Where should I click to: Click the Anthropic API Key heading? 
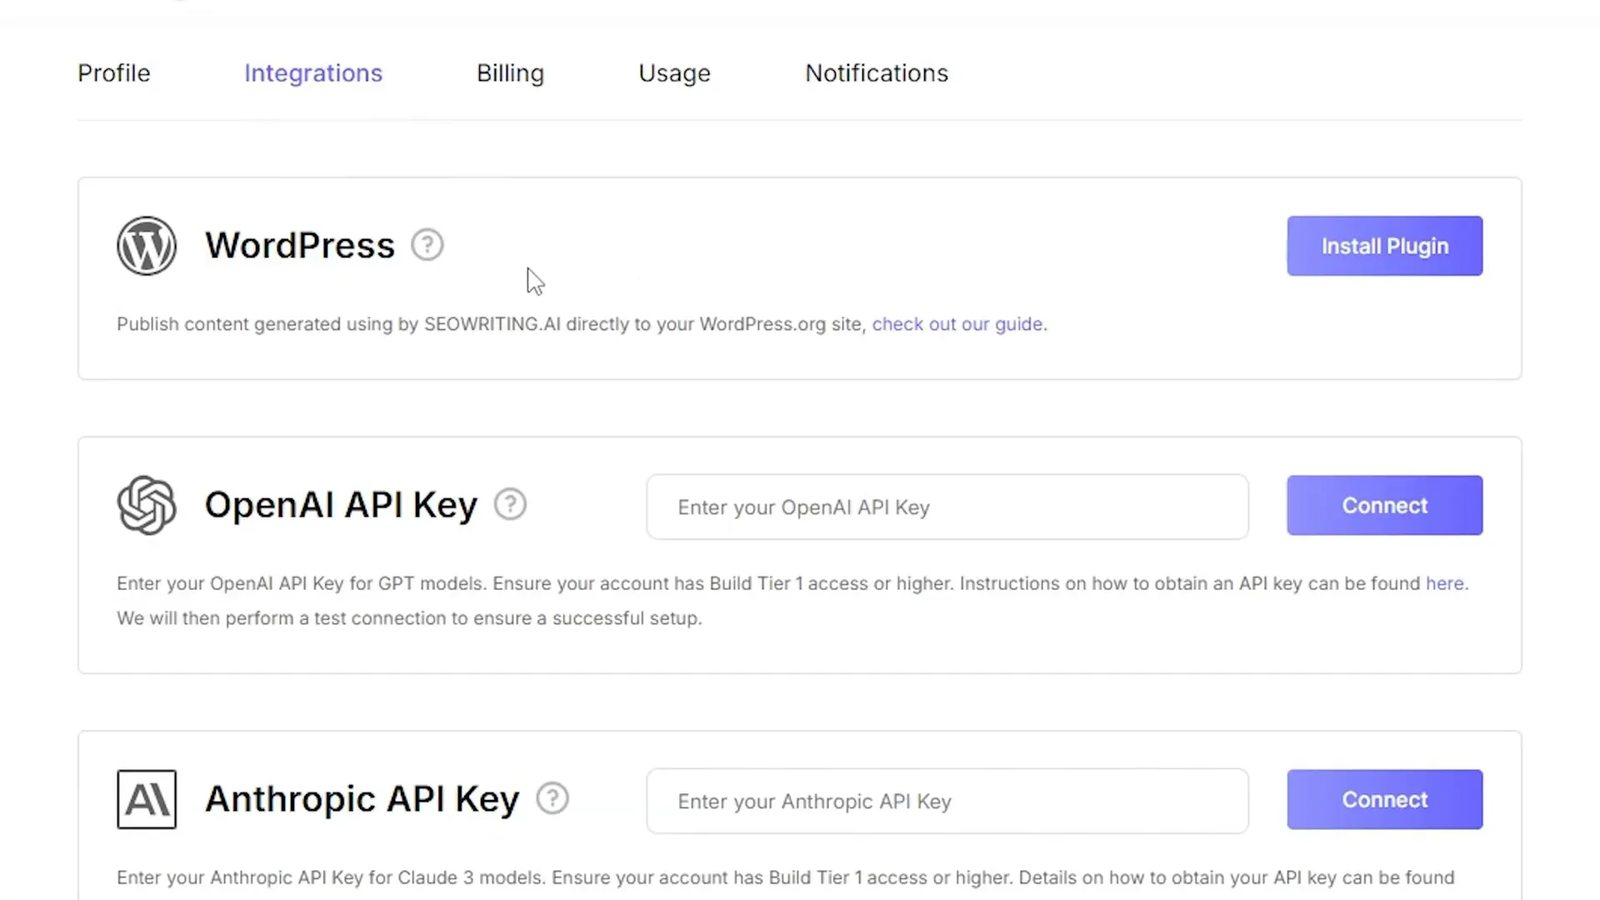coord(362,799)
